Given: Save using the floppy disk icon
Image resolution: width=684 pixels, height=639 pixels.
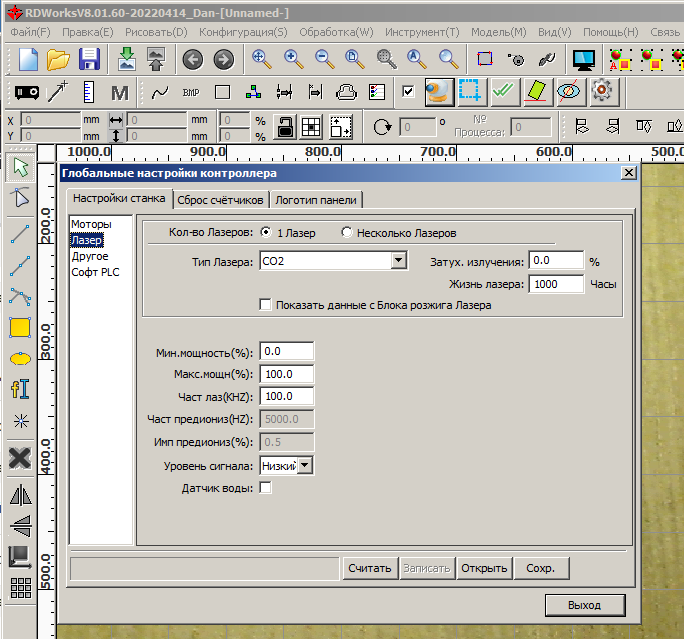Looking at the screenshot, I should click(89, 59).
